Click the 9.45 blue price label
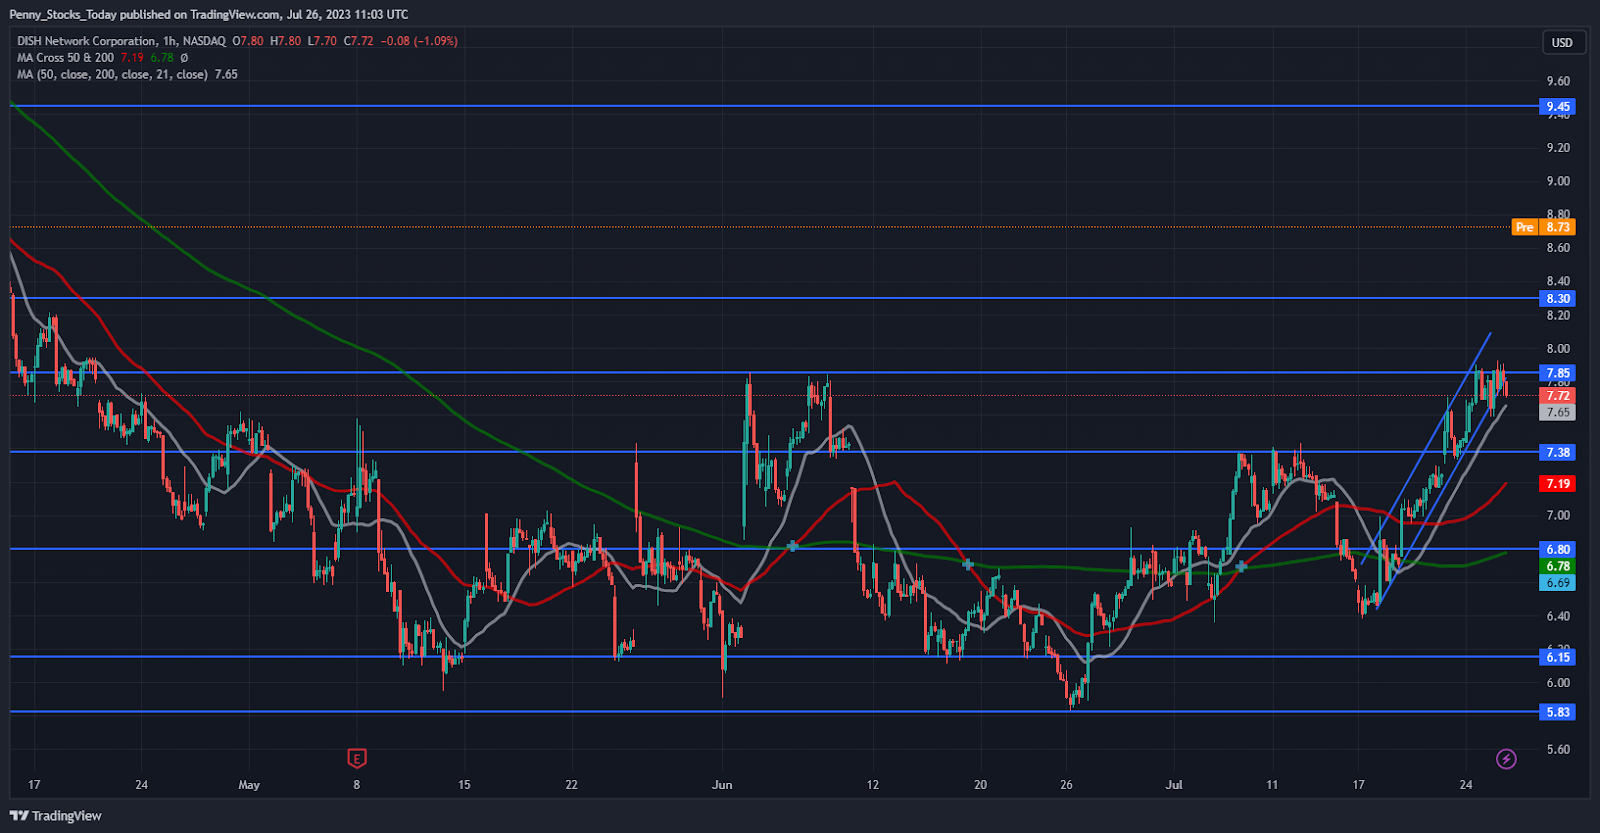This screenshot has width=1600, height=833. [1557, 107]
